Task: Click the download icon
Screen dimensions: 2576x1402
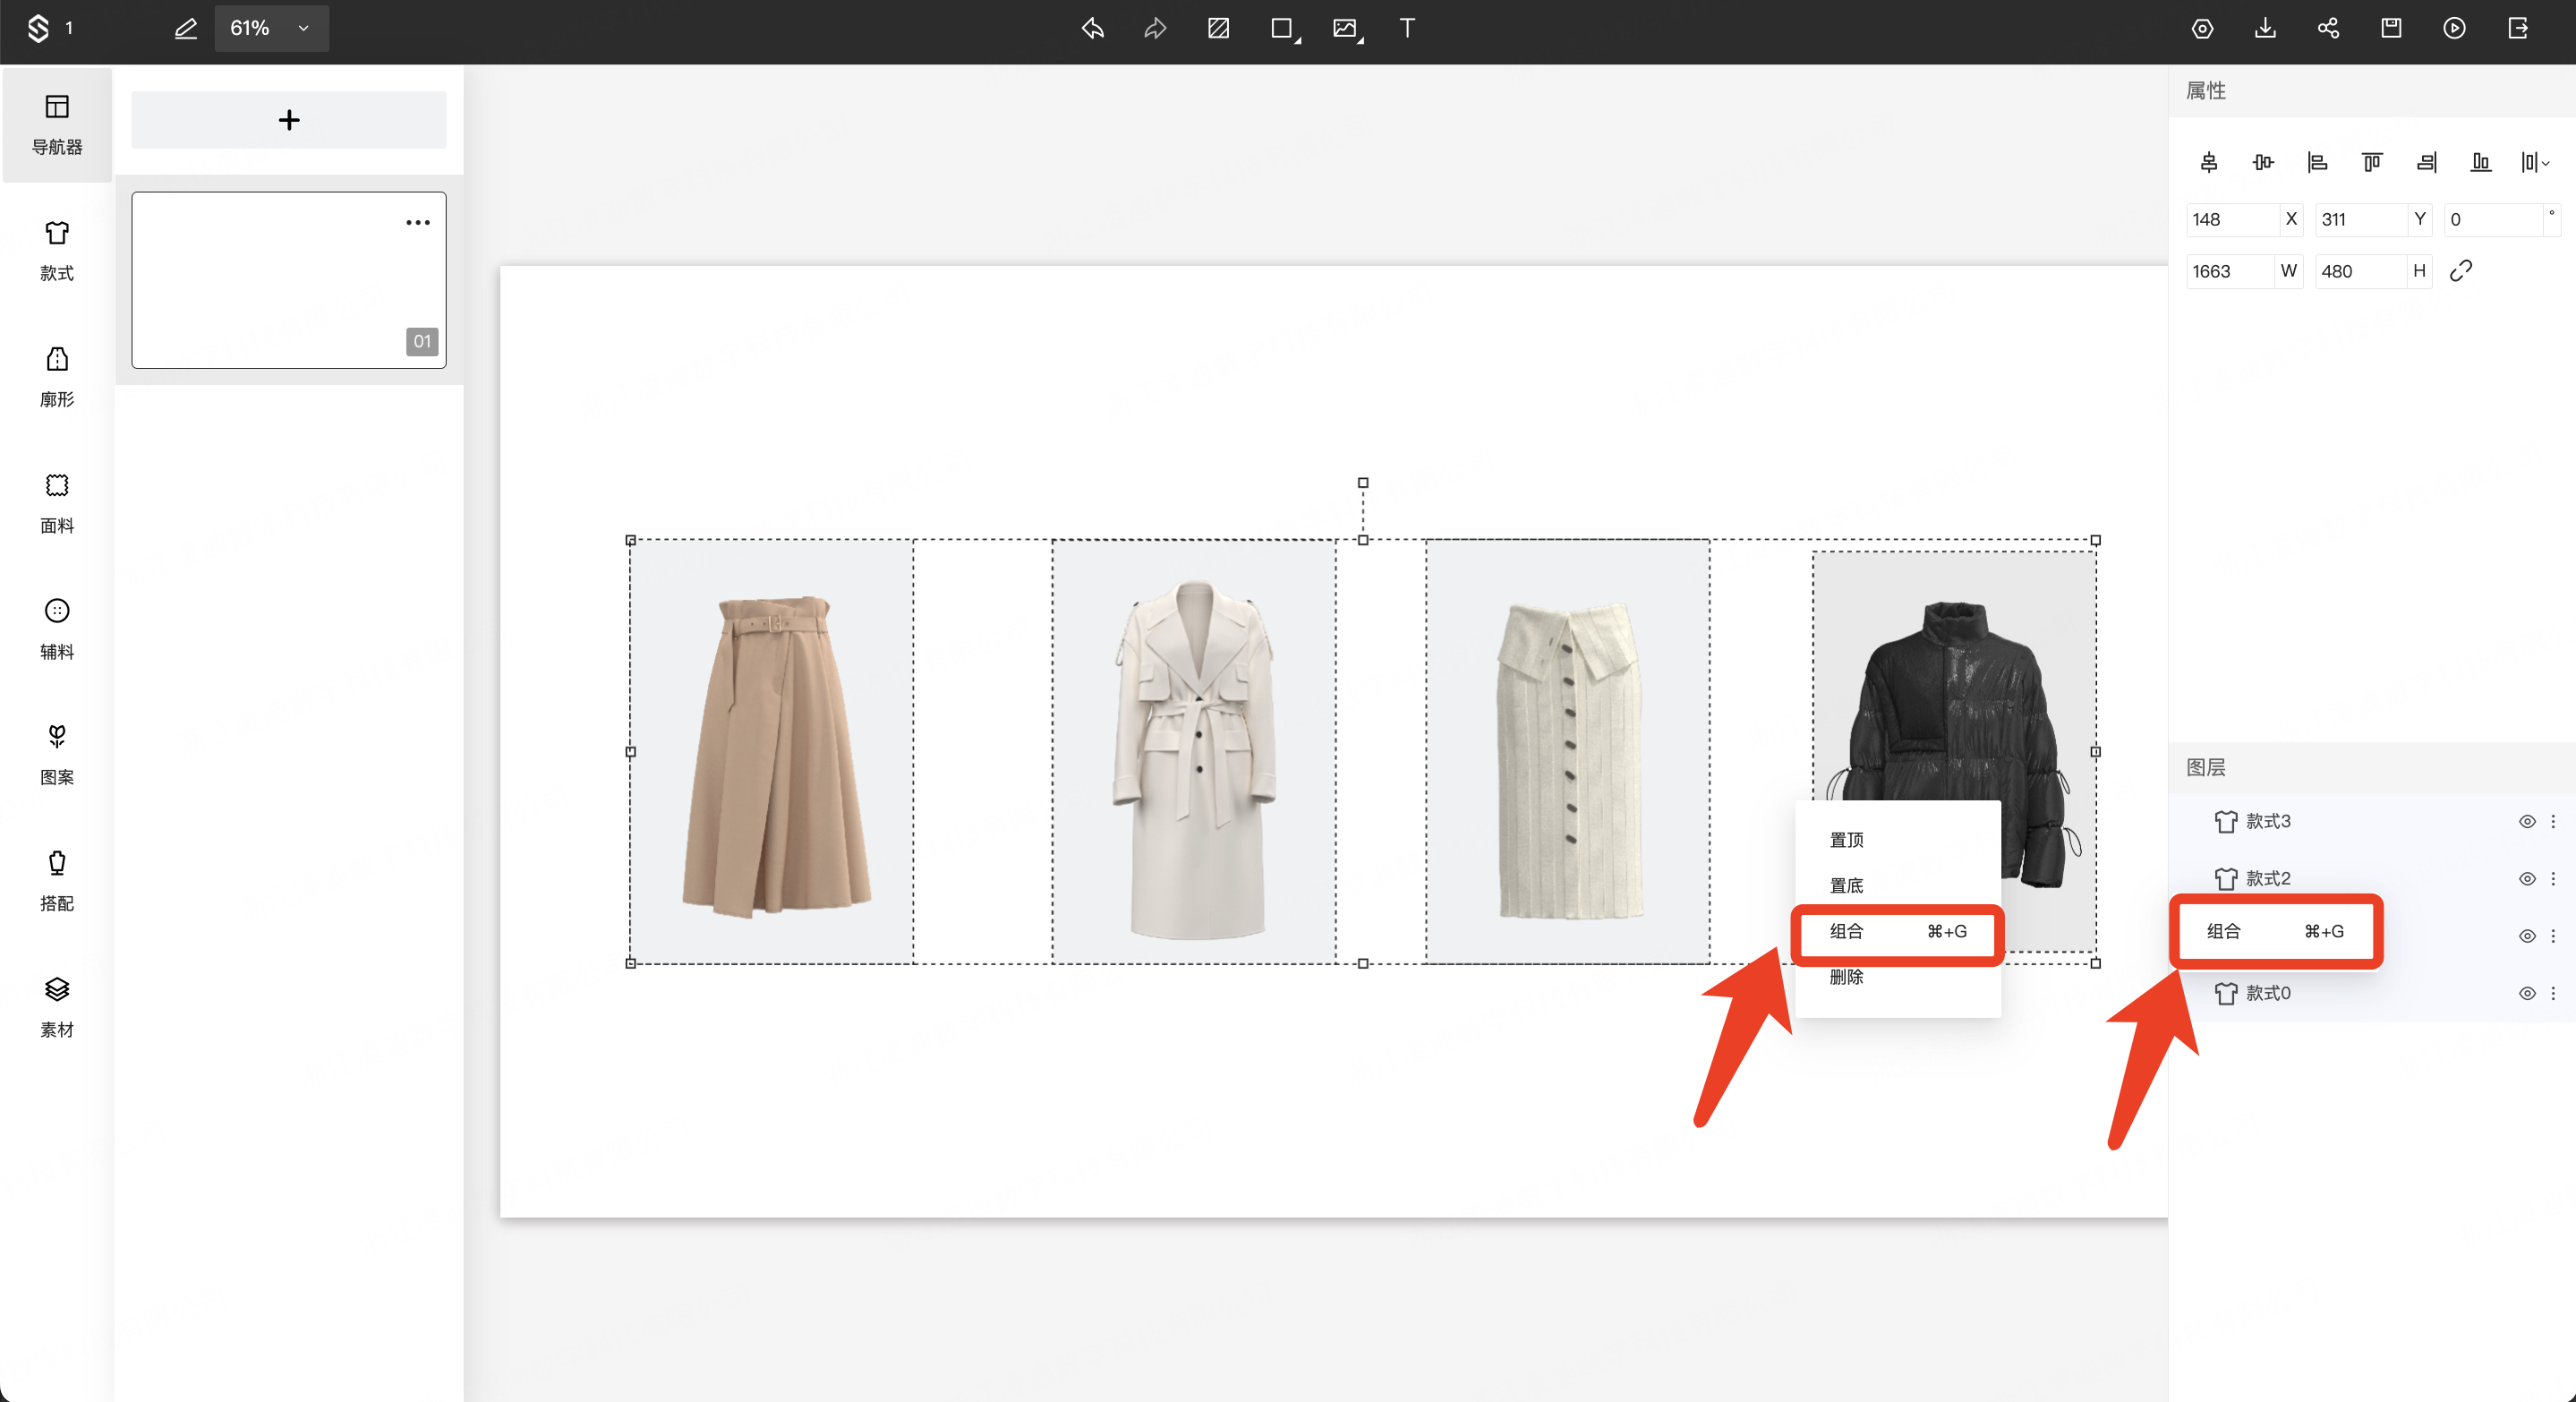Action: [x=2265, y=28]
